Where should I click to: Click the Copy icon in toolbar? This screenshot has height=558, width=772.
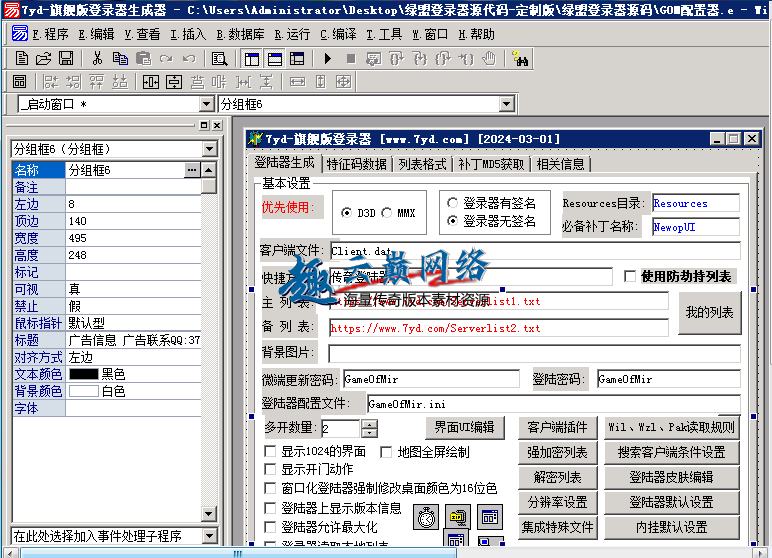[119, 59]
